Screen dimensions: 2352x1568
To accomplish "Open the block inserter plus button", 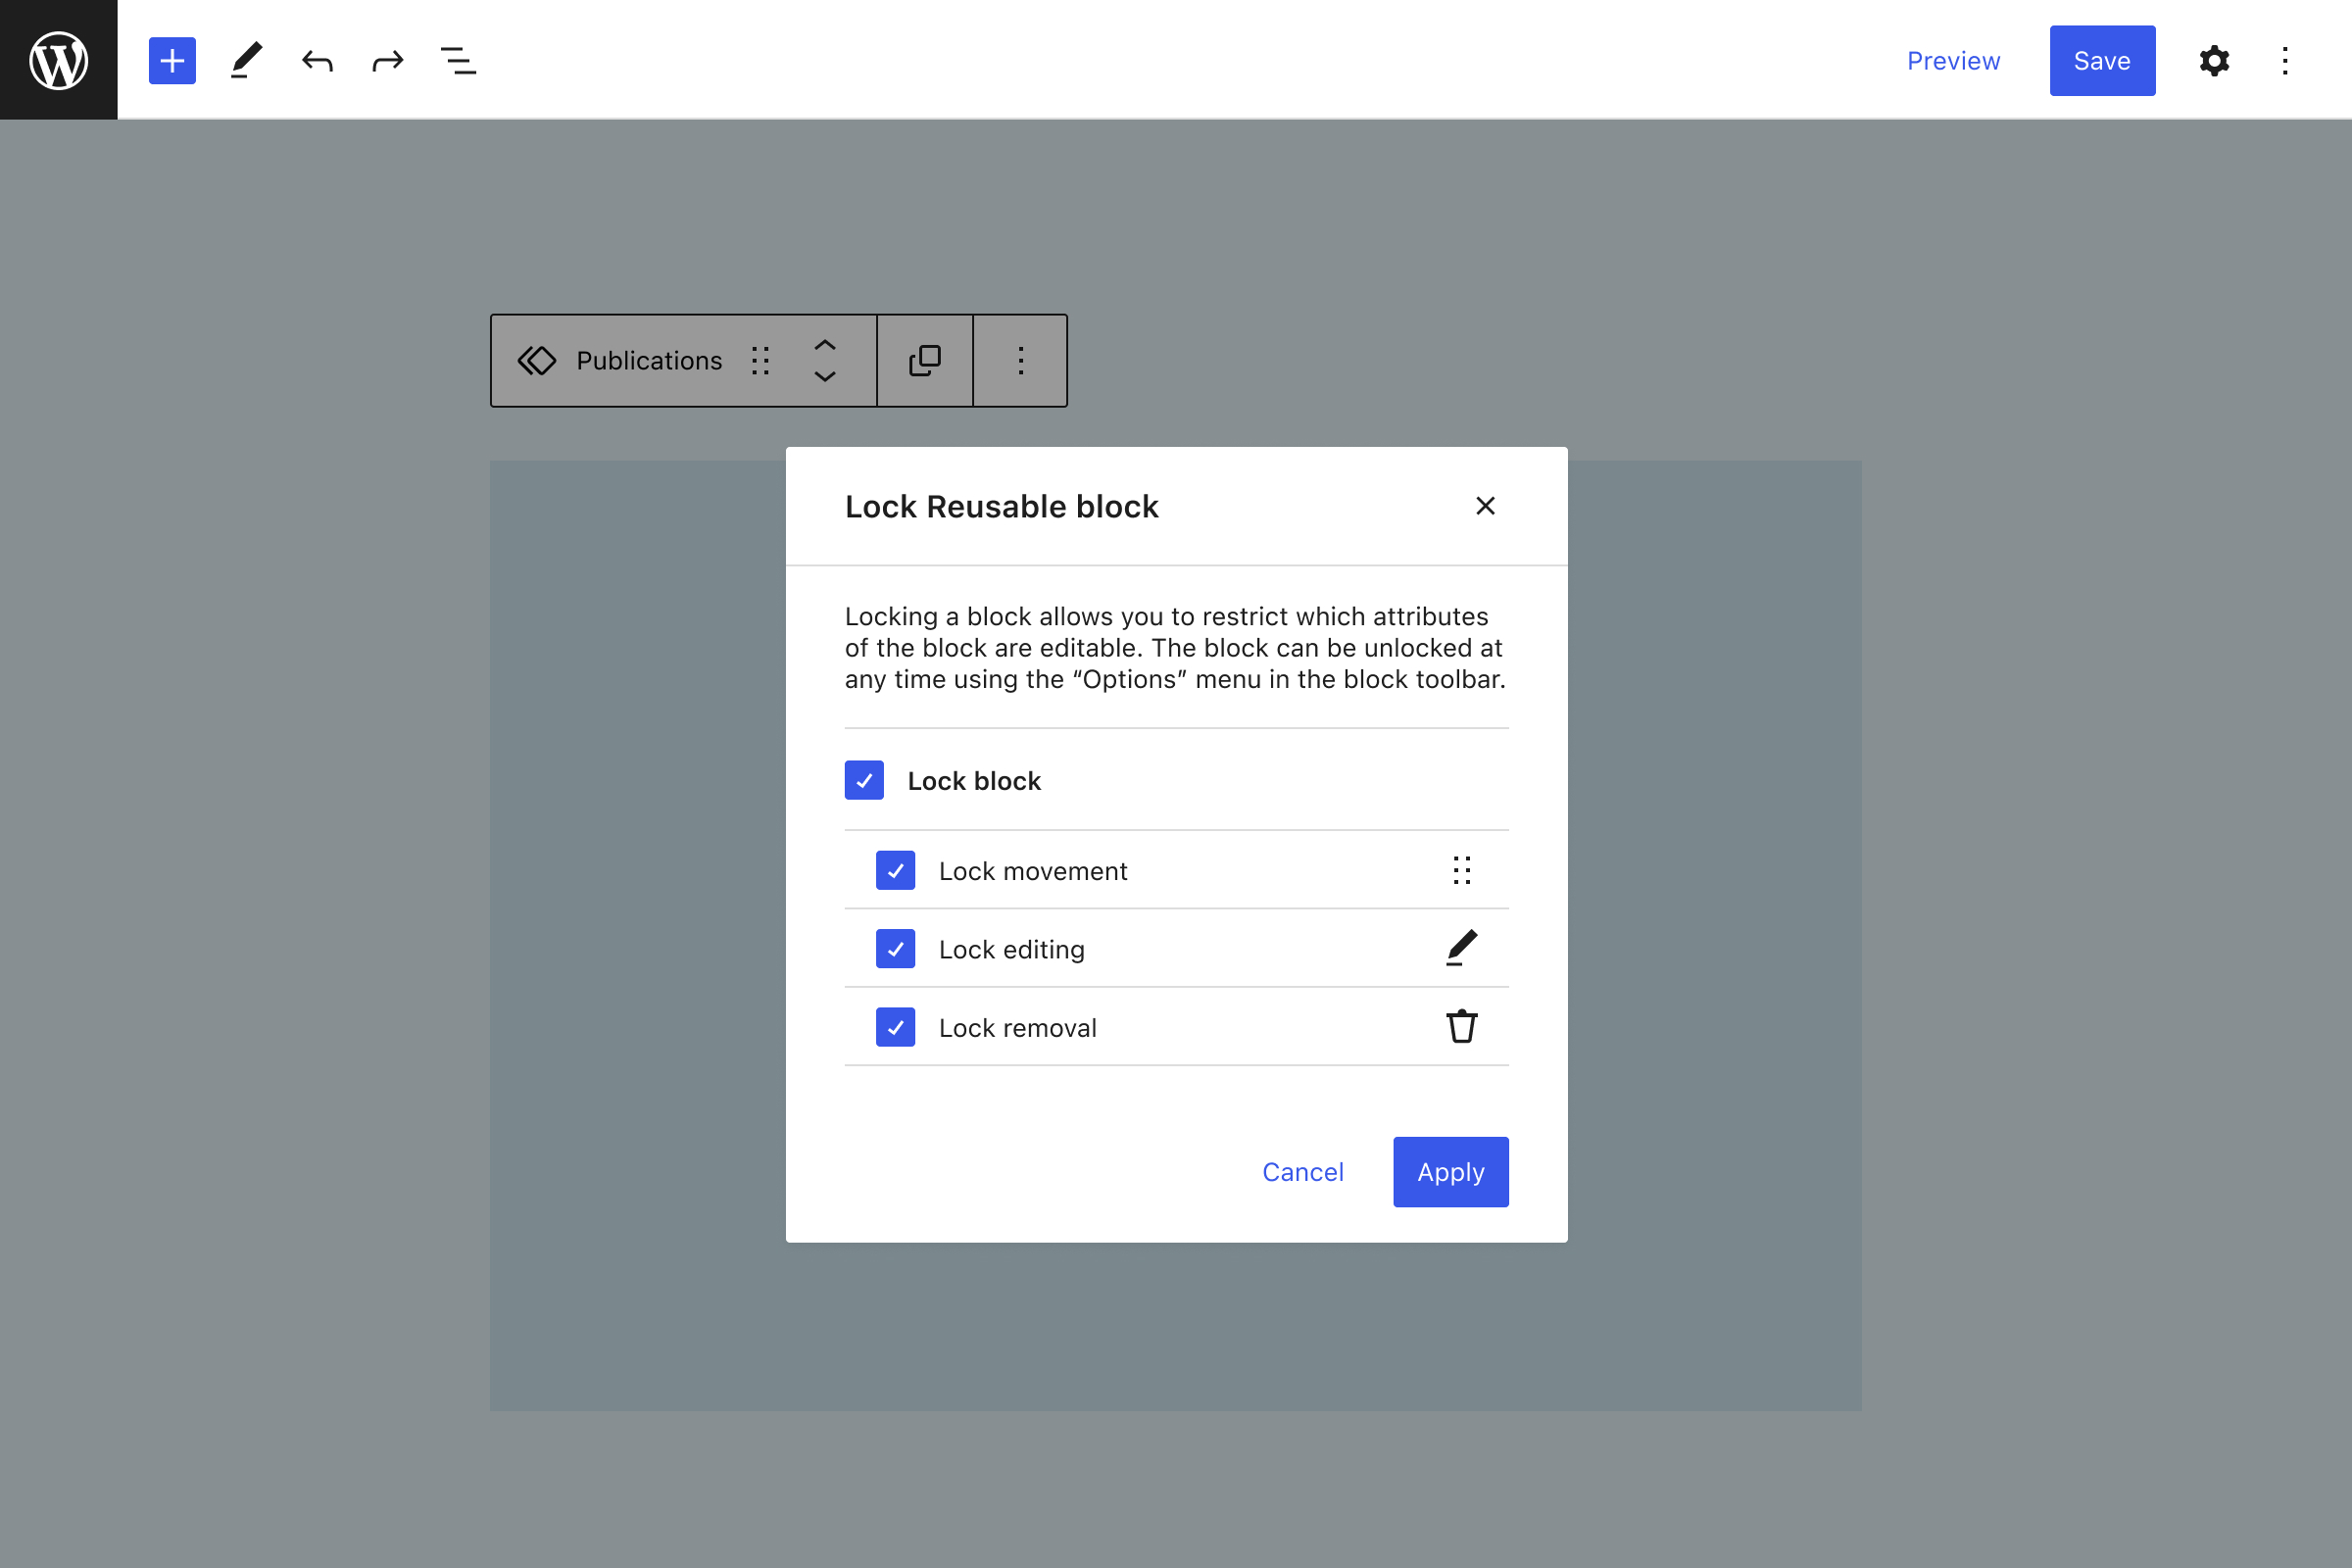I will pyautogui.click(x=172, y=61).
